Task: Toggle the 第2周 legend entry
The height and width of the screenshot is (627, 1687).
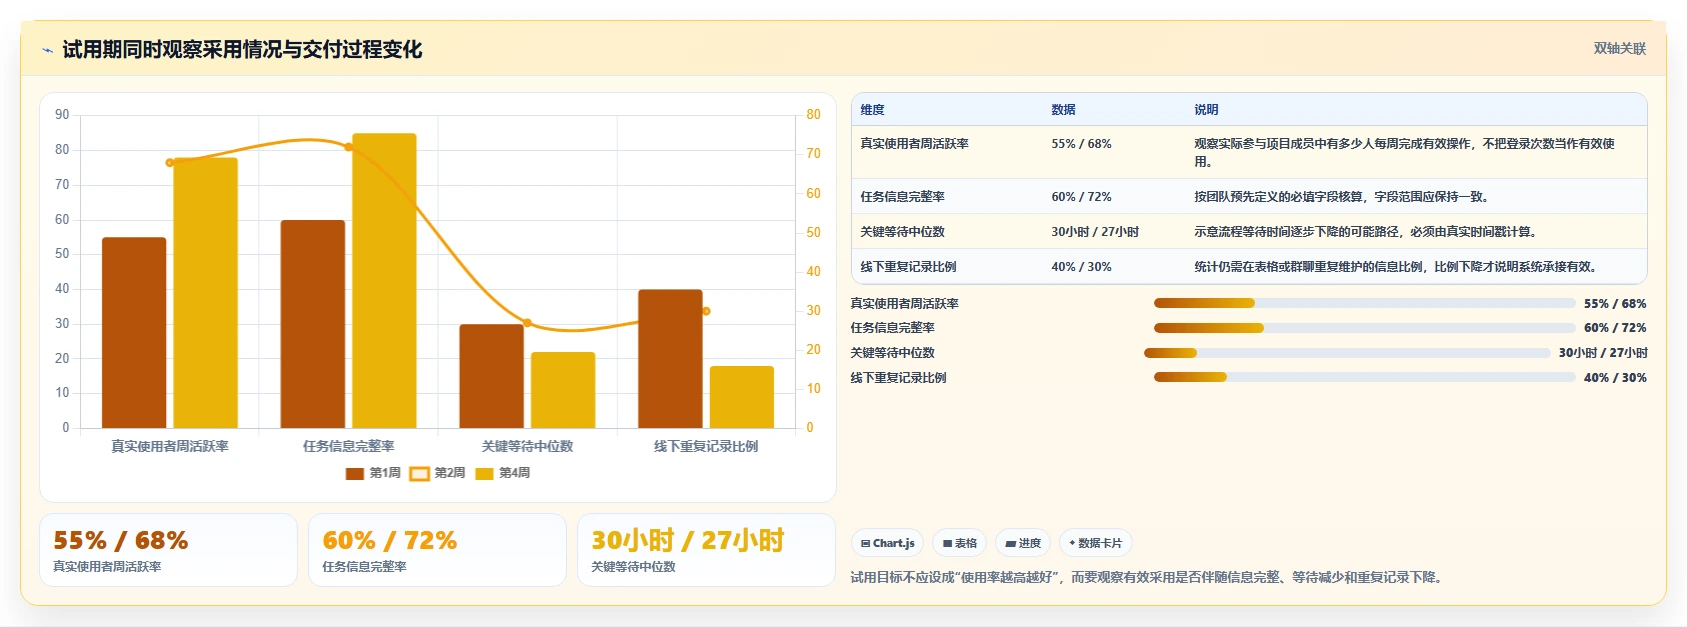Action: (438, 473)
